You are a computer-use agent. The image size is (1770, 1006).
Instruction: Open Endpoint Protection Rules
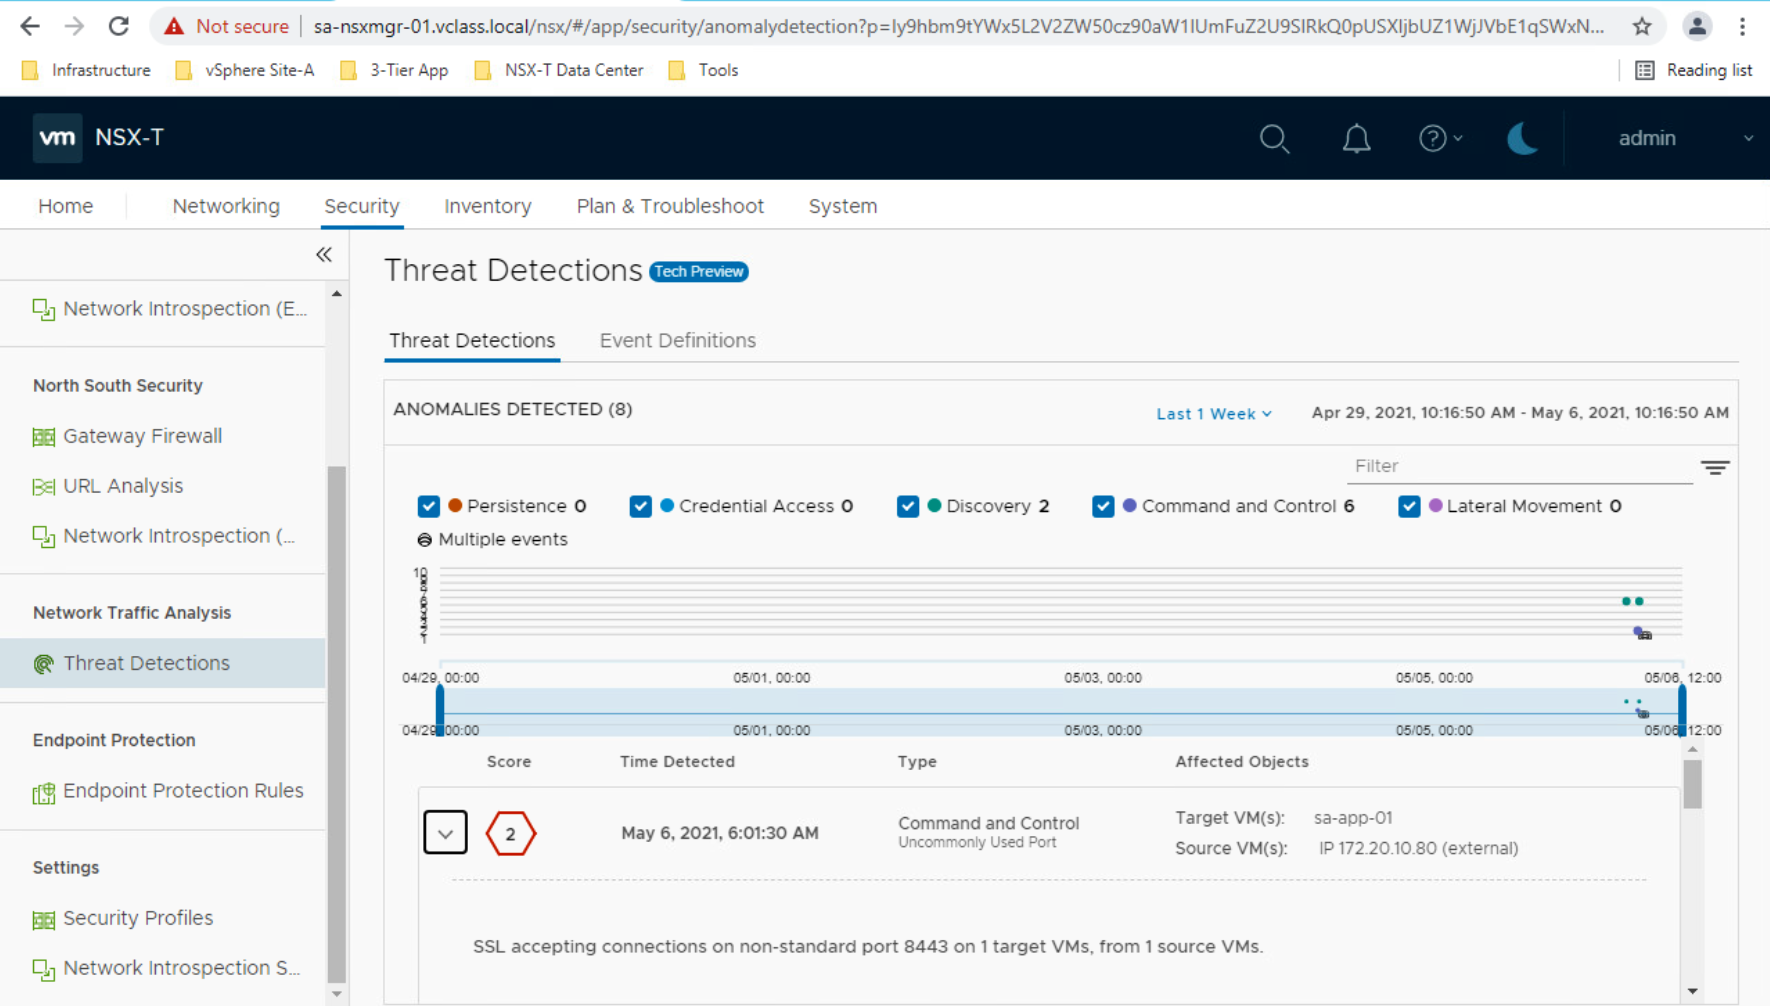168,791
